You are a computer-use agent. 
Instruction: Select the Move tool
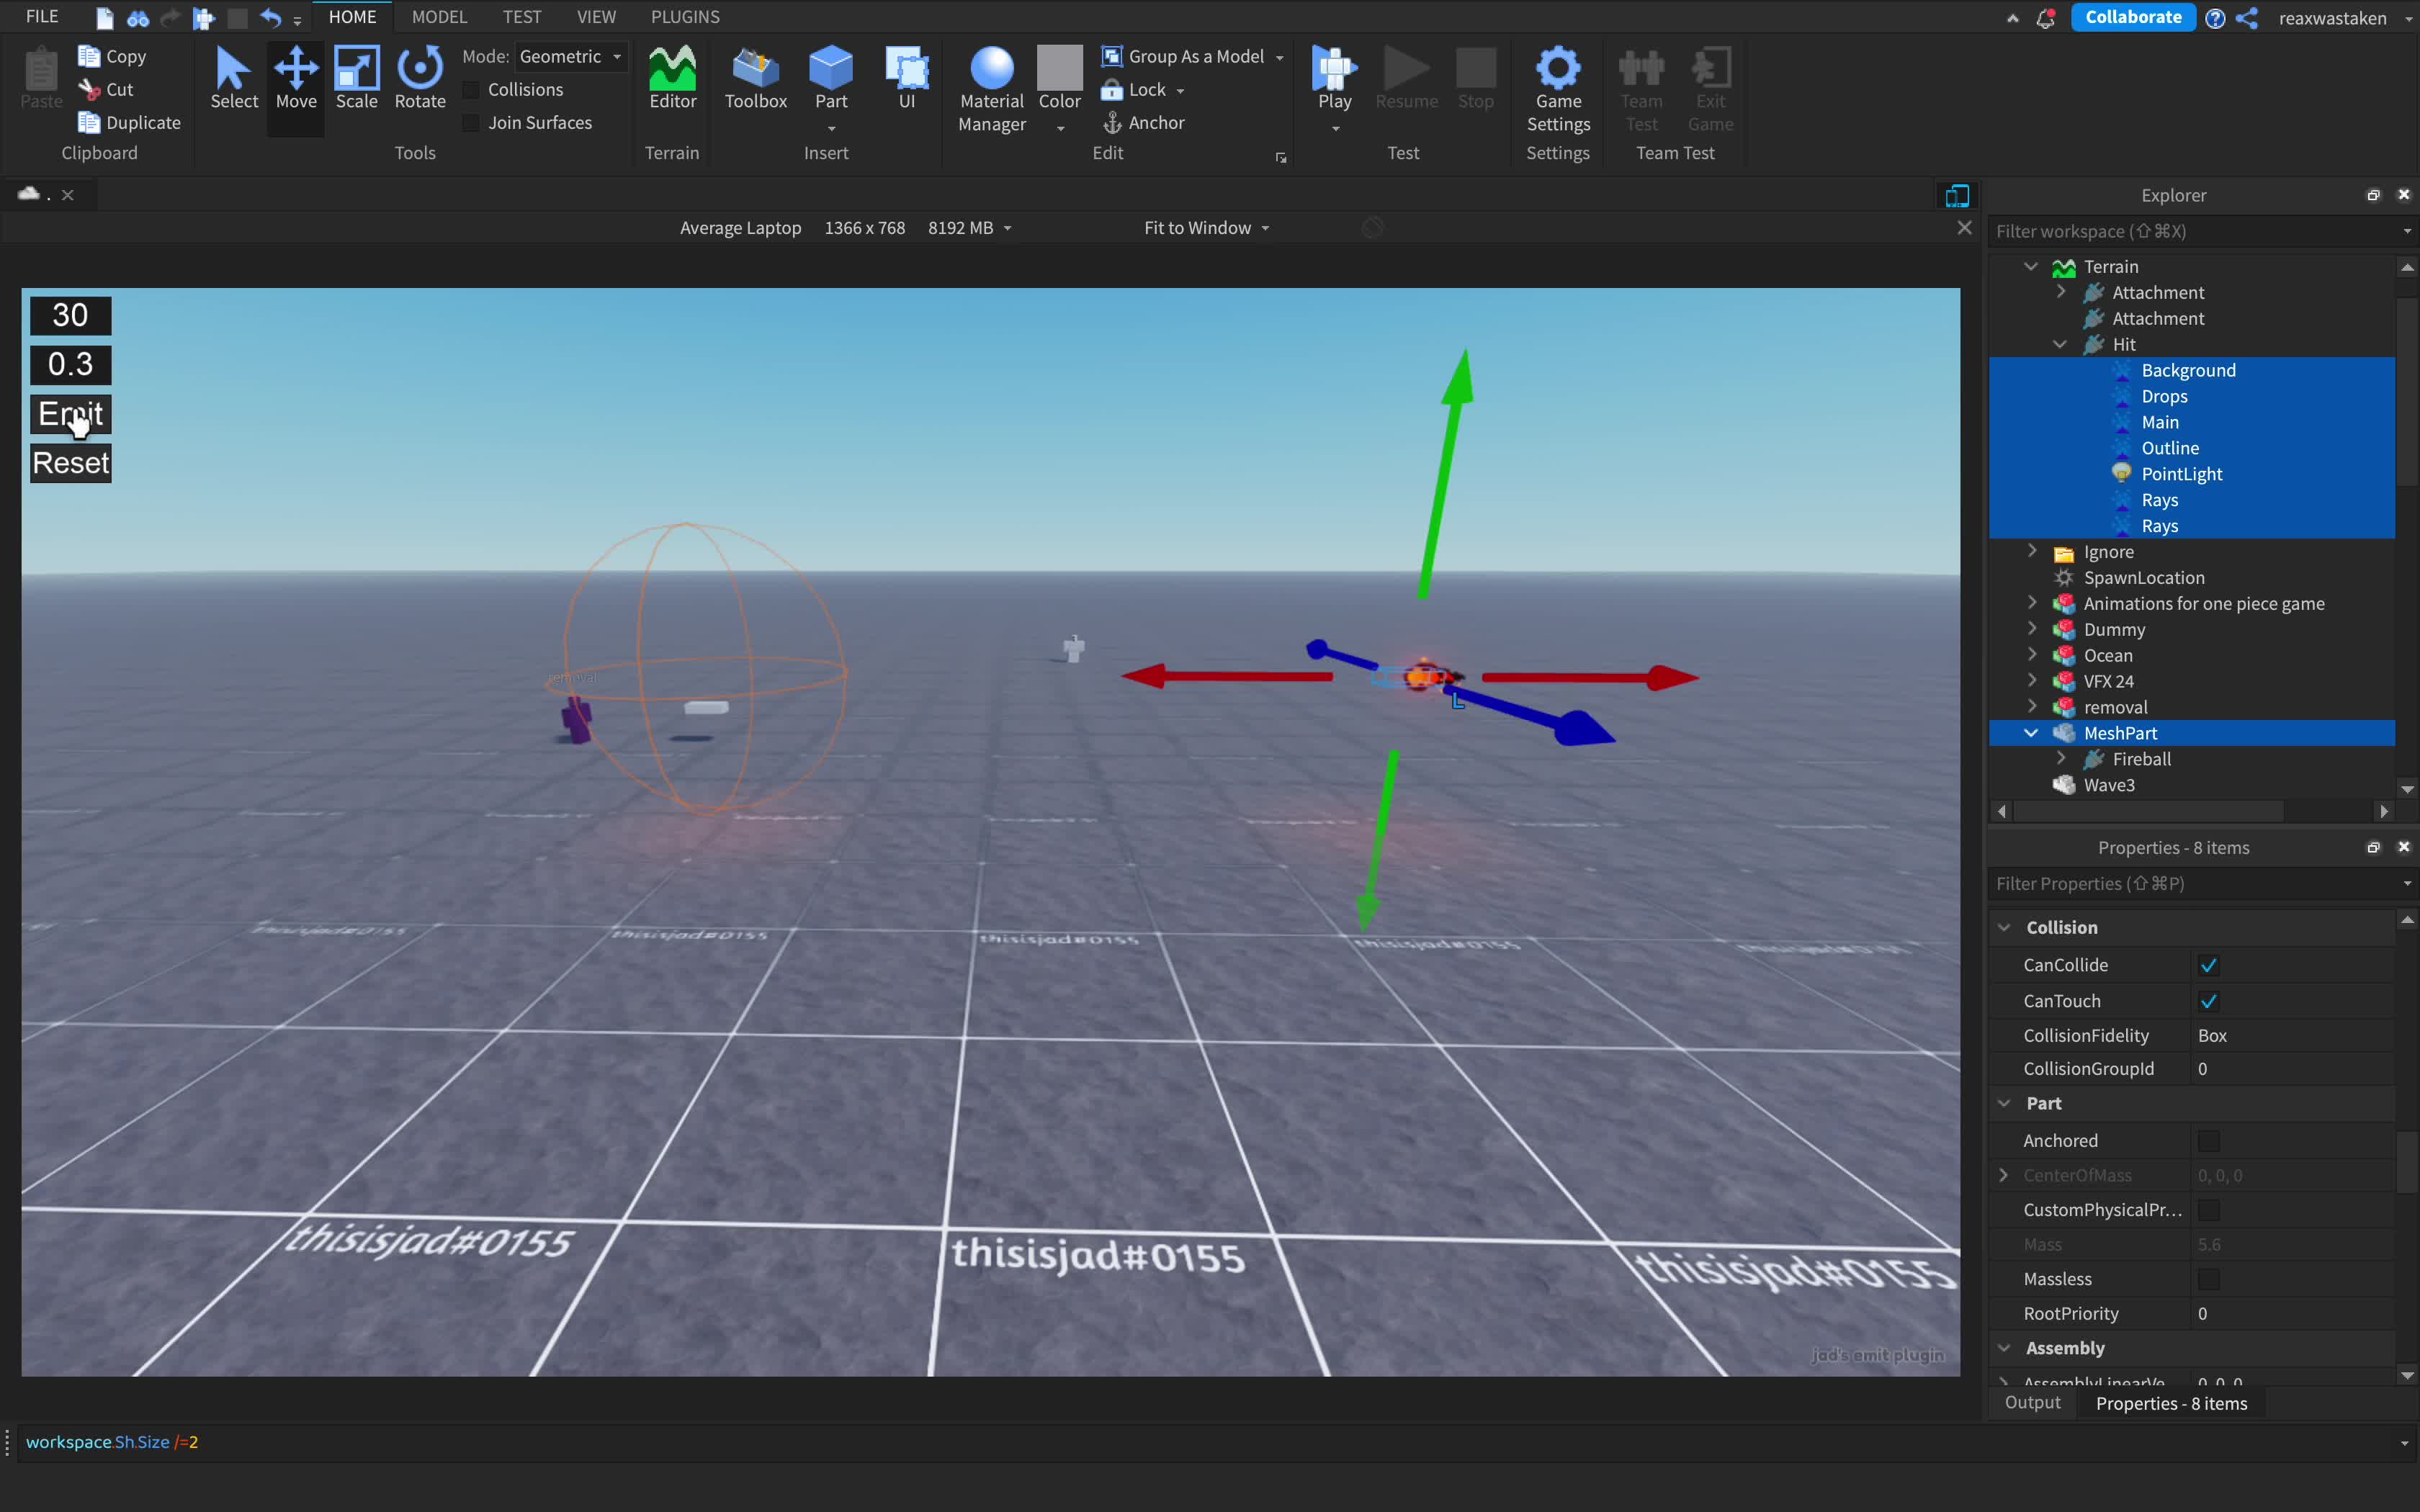296,78
